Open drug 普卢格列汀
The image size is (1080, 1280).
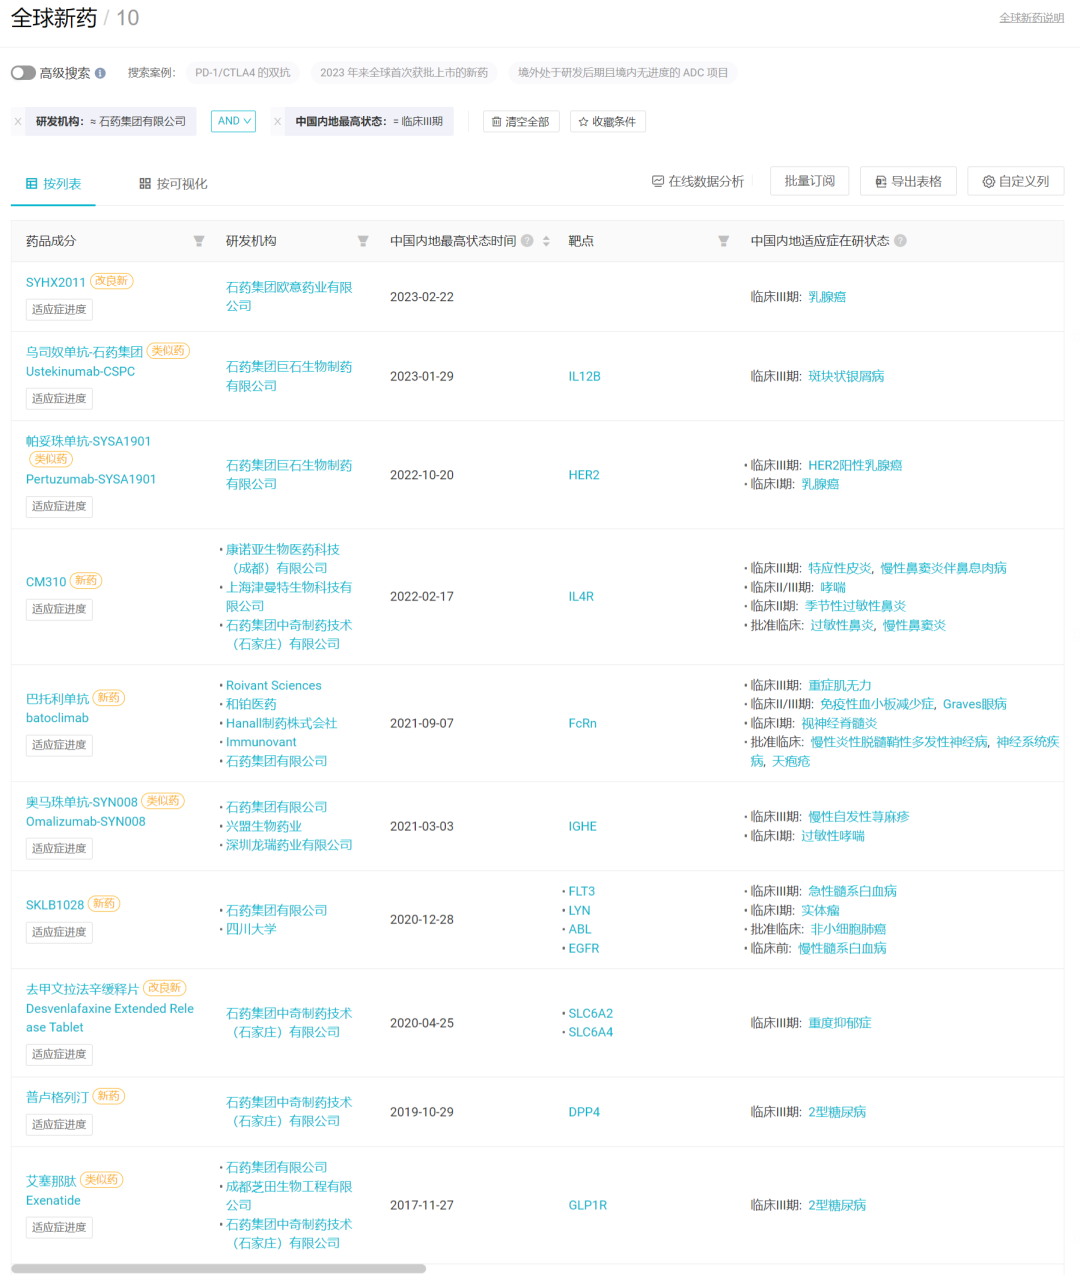coord(57,1098)
